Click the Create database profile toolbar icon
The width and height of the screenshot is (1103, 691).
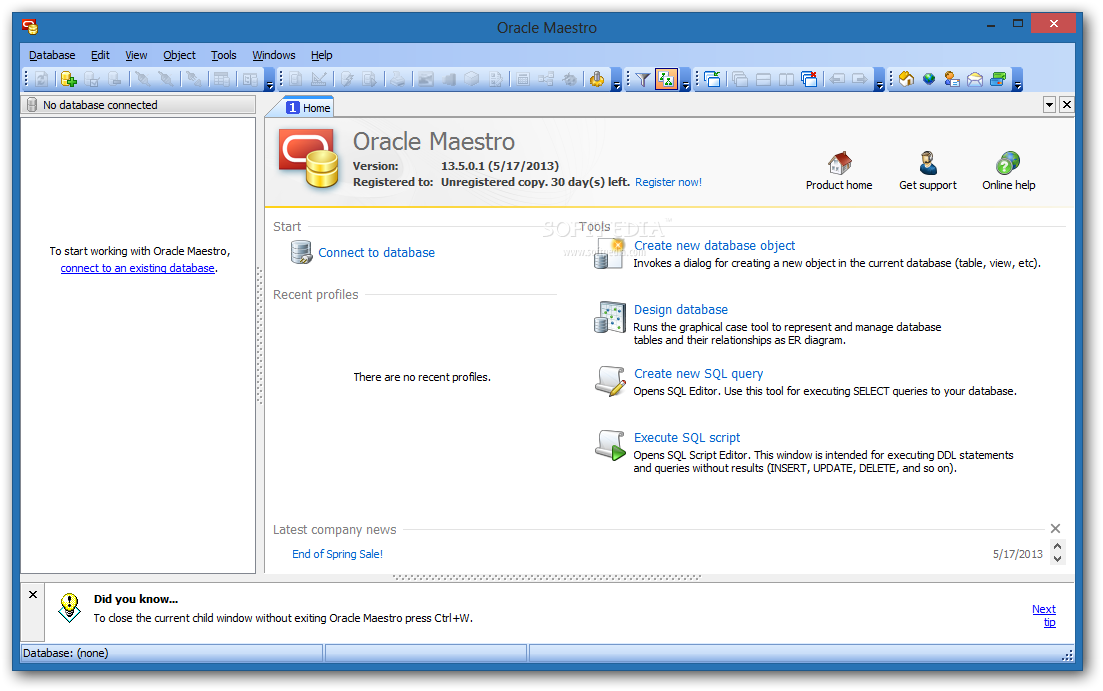68,80
